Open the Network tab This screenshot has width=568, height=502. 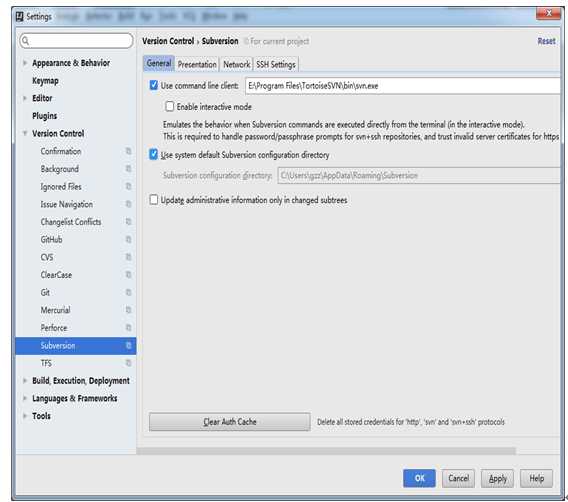point(237,64)
